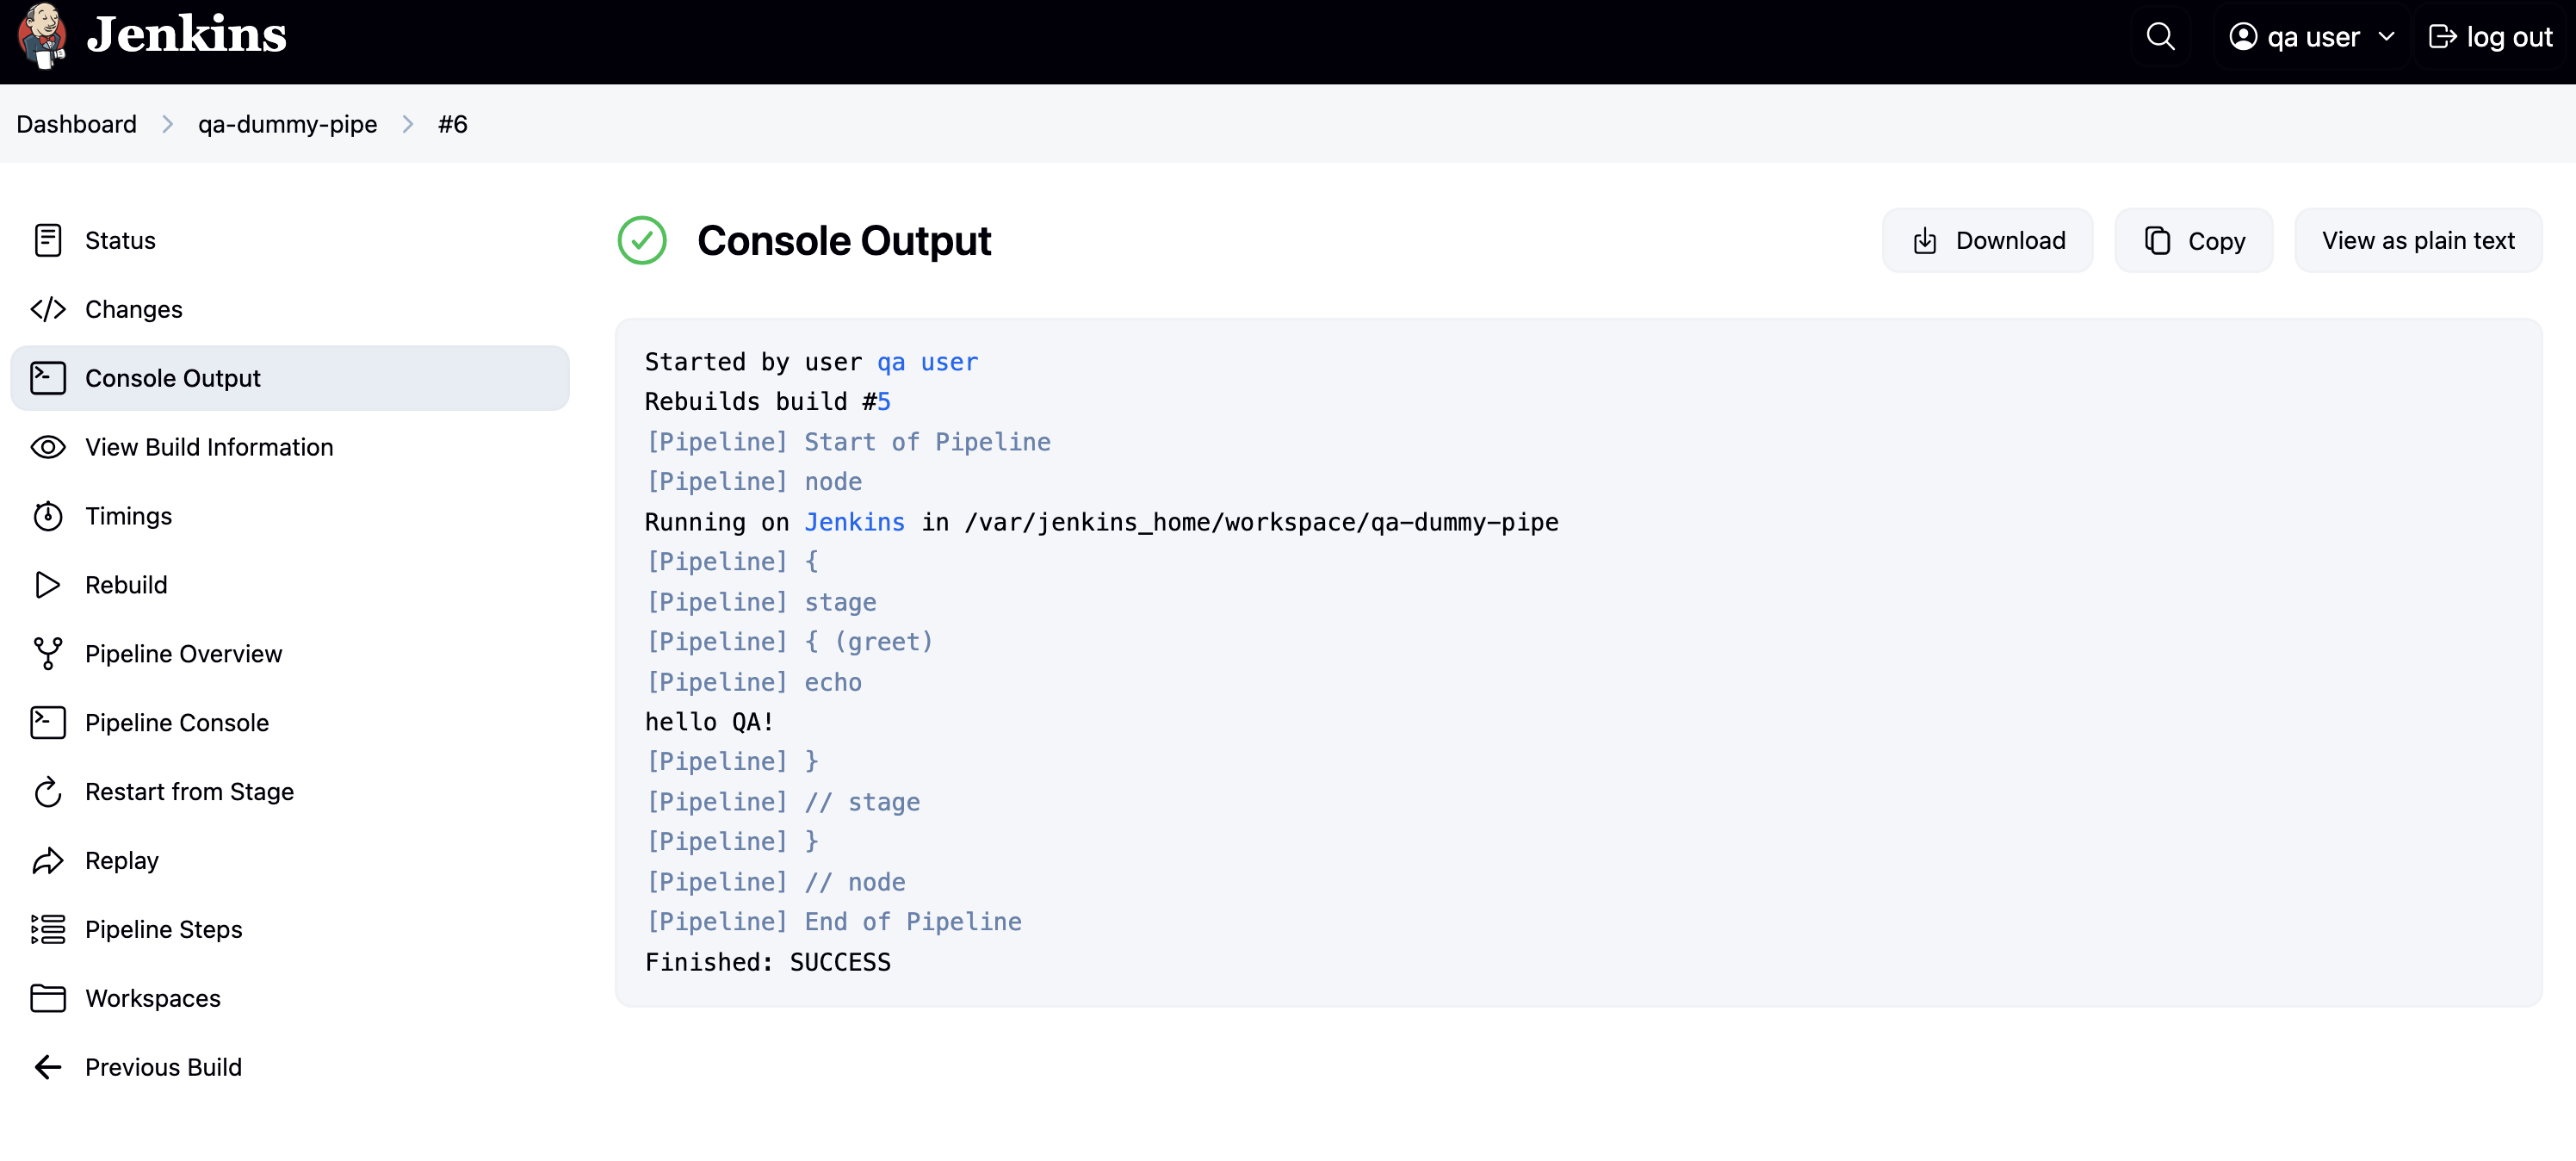
Task: Open the Pipeline Overview branch icon
Action: [47, 654]
